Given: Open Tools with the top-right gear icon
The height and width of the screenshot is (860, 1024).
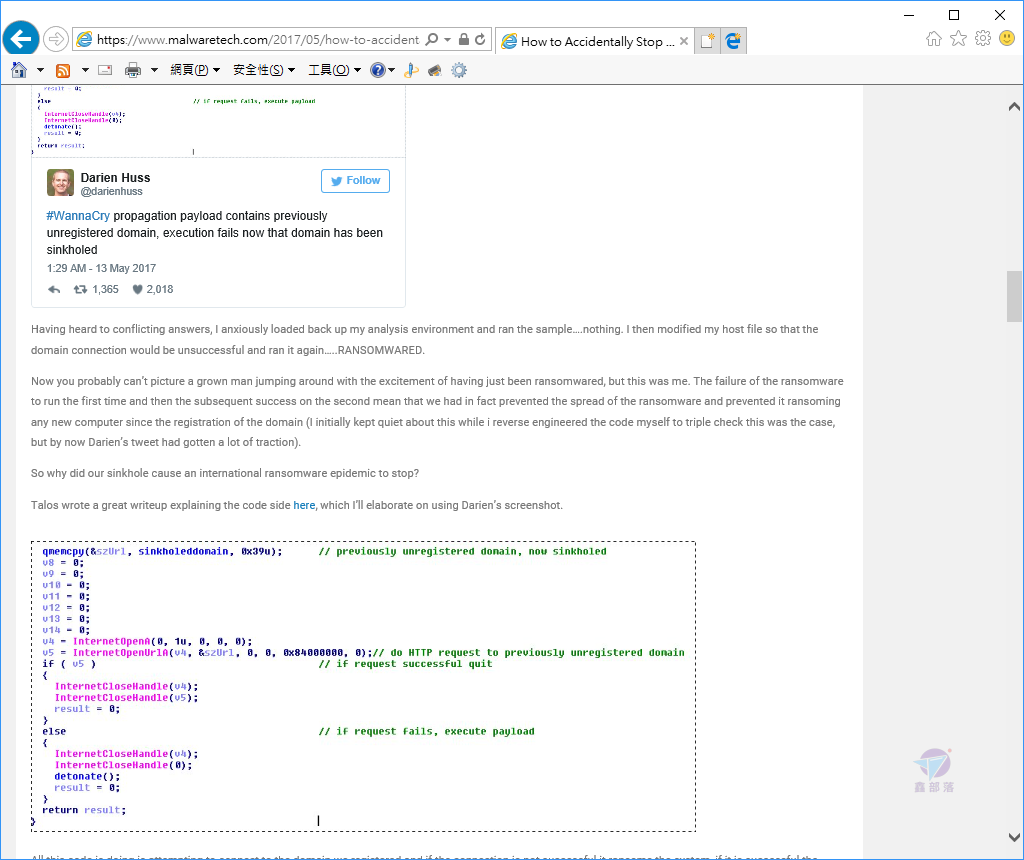Looking at the screenshot, I should (x=983, y=39).
